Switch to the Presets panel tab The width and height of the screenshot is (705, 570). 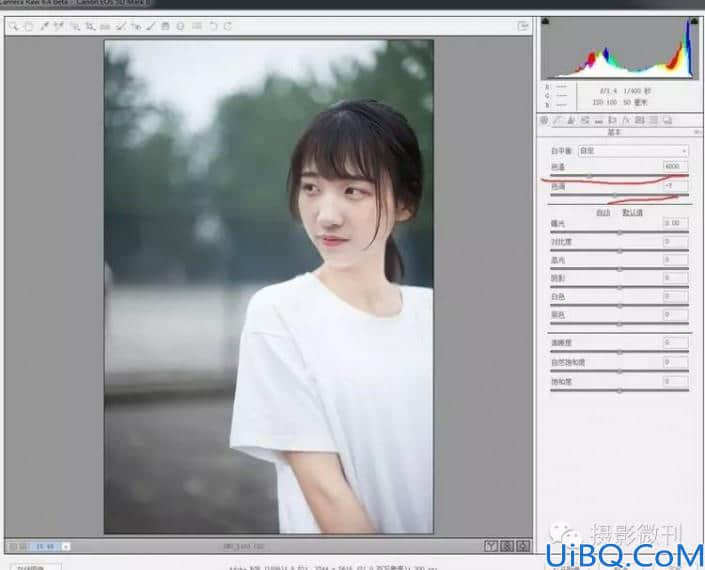pyautogui.click(x=654, y=120)
